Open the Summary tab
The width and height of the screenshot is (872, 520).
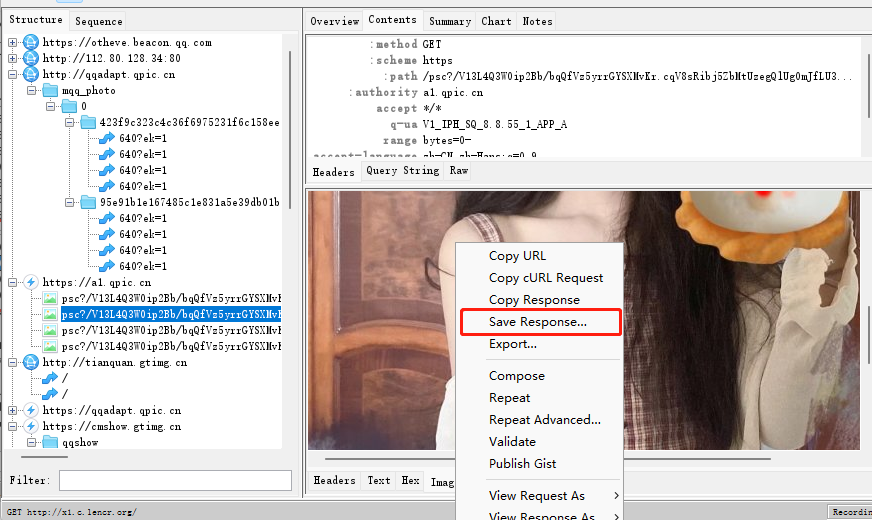pyautogui.click(x=450, y=21)
